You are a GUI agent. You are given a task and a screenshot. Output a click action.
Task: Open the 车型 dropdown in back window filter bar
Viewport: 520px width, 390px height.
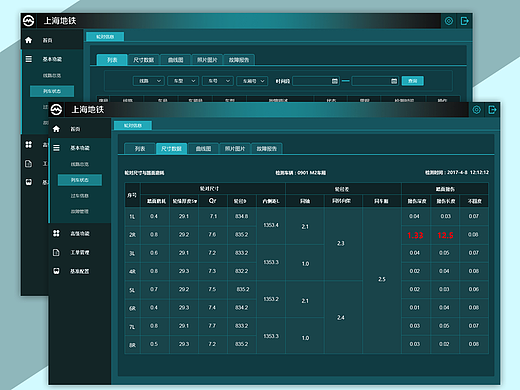[x=183, y=81]
